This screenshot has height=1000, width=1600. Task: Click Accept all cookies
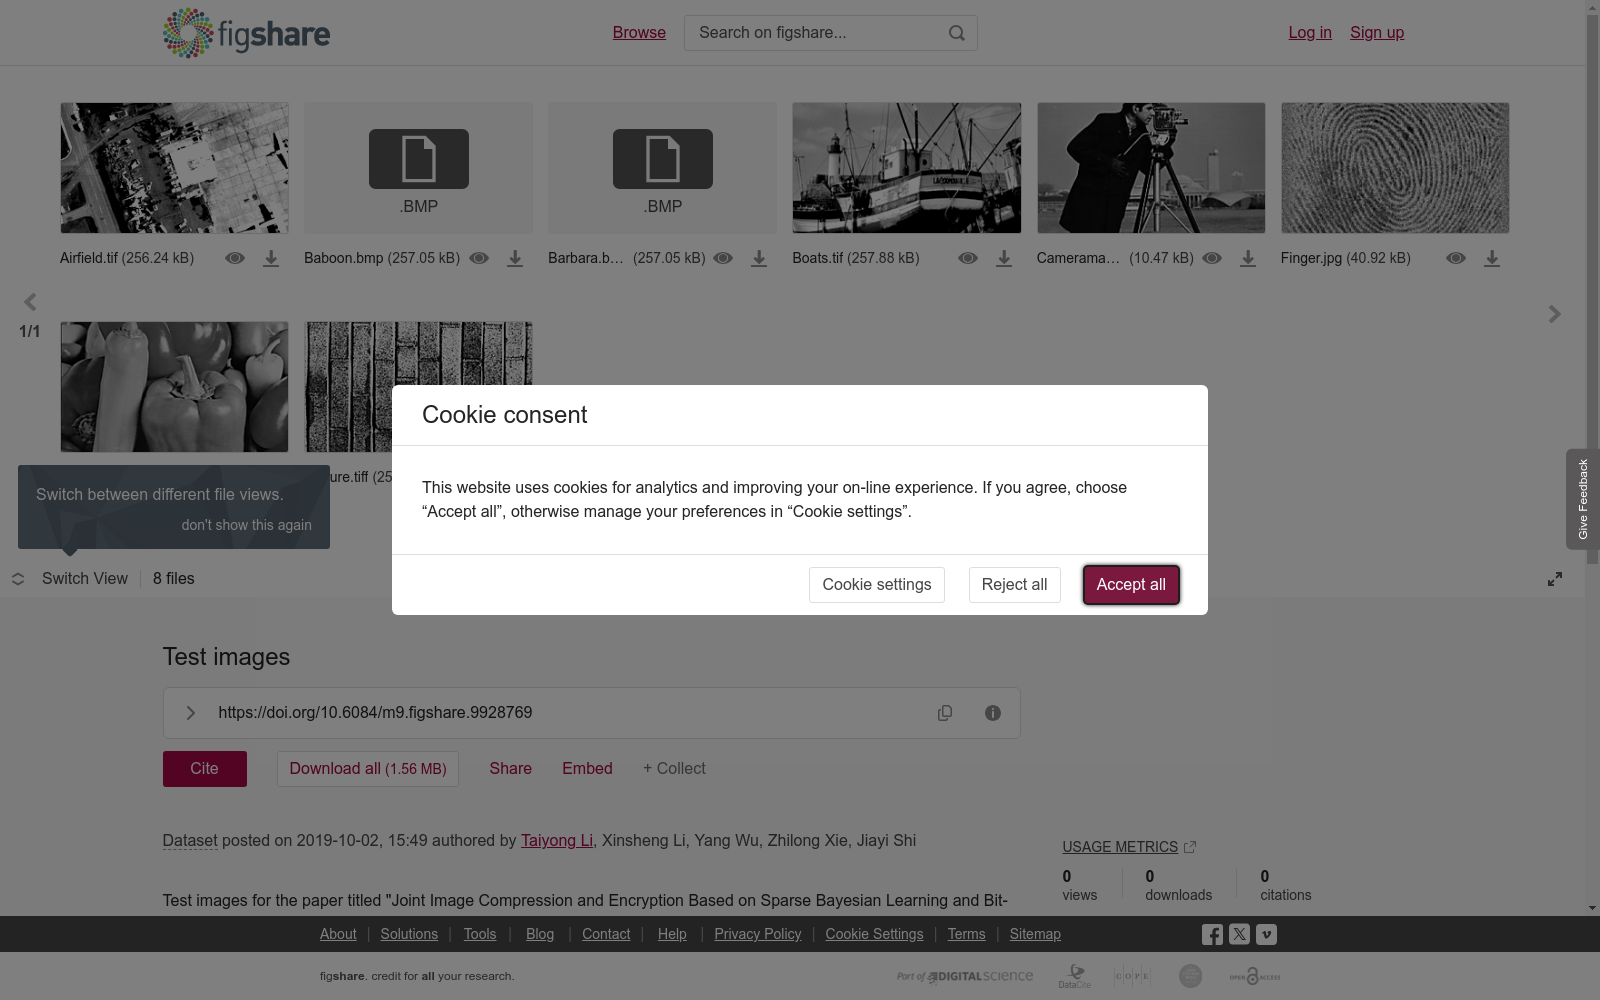1131,585
